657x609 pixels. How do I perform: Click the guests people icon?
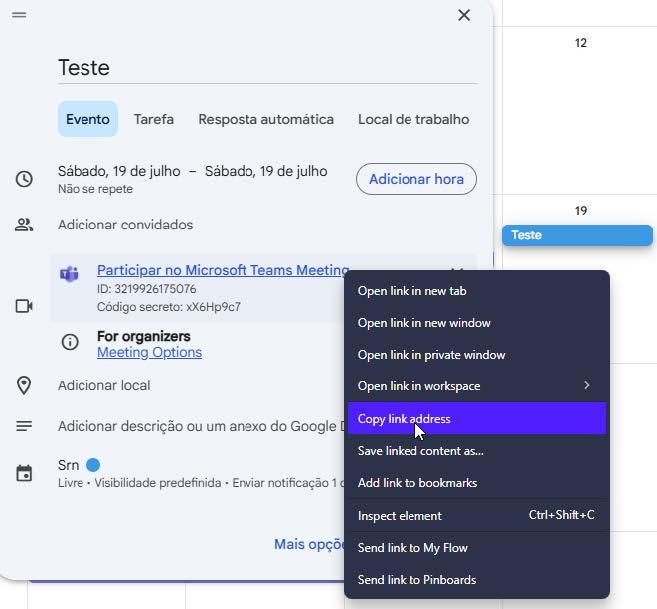[24, 225]
